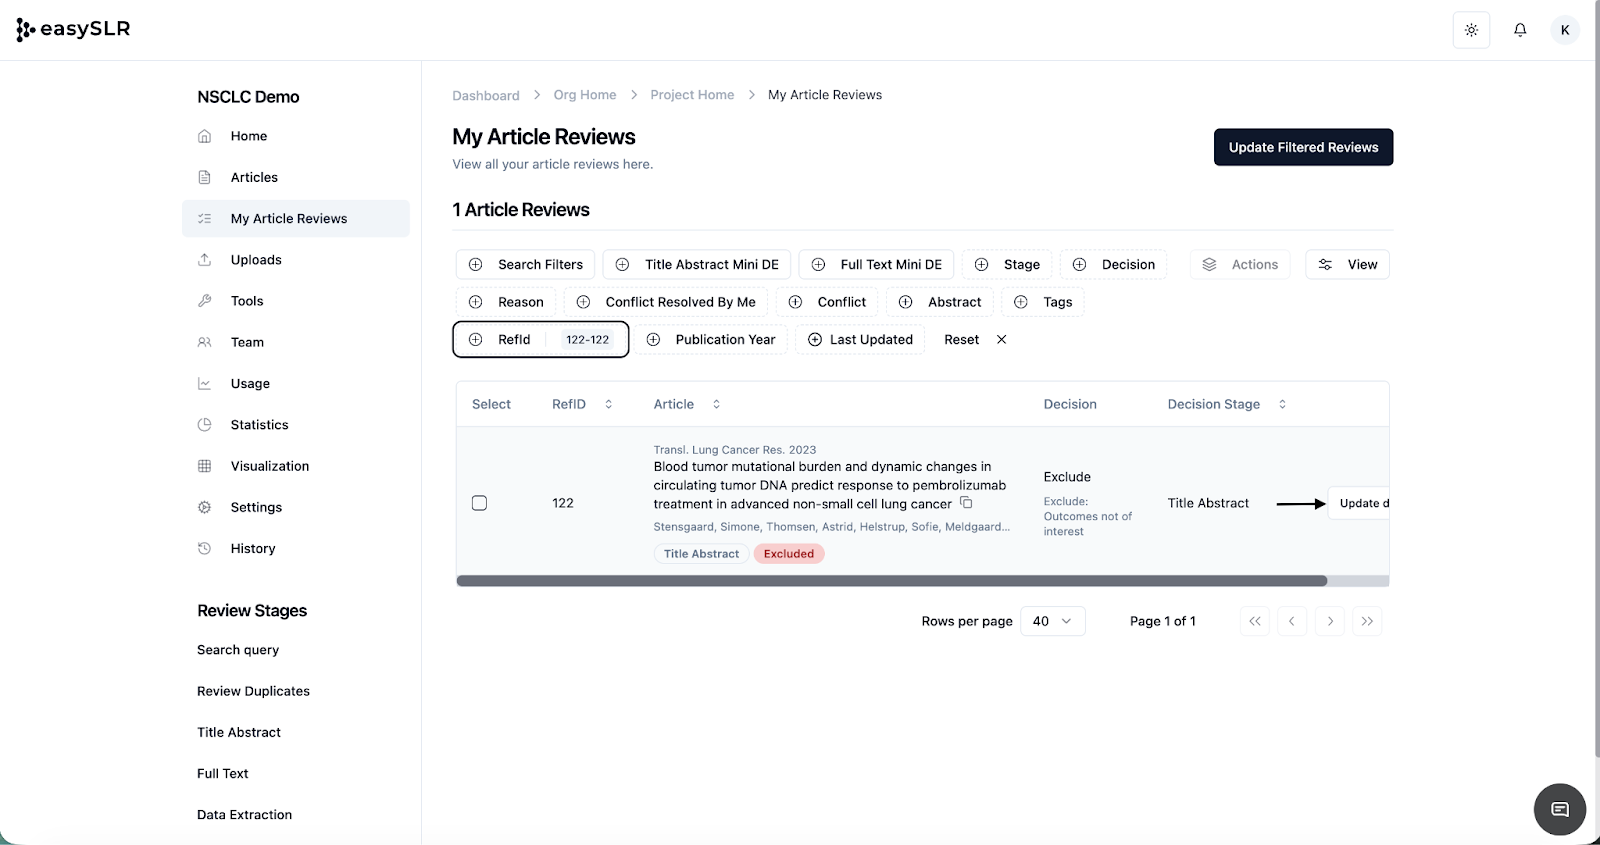The width and height of the screenshot is (1600, 845).
Task: Click the horizontal table scrollbar
Action: pyautogui.click(x=891, y=581)
